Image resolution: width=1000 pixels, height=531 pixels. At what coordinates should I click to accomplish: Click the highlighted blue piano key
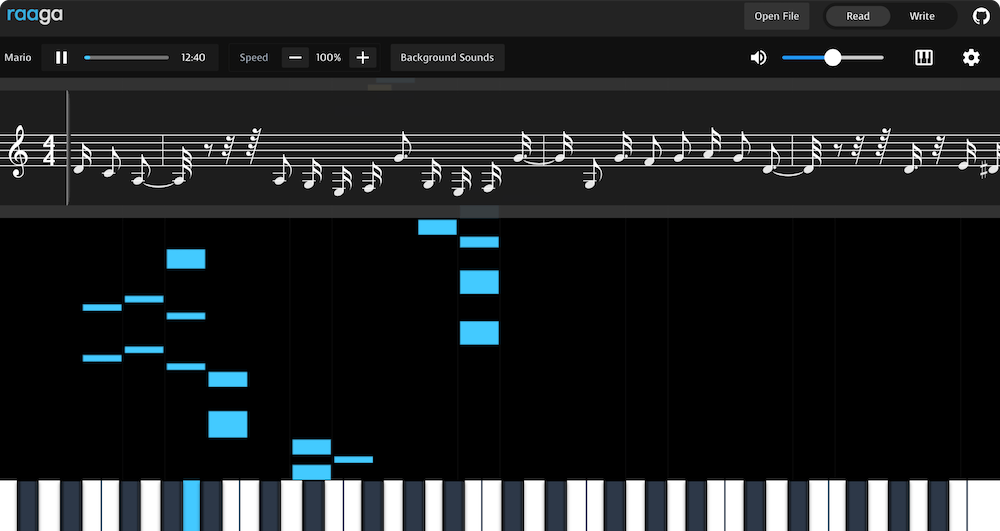(x=191, y=506)
